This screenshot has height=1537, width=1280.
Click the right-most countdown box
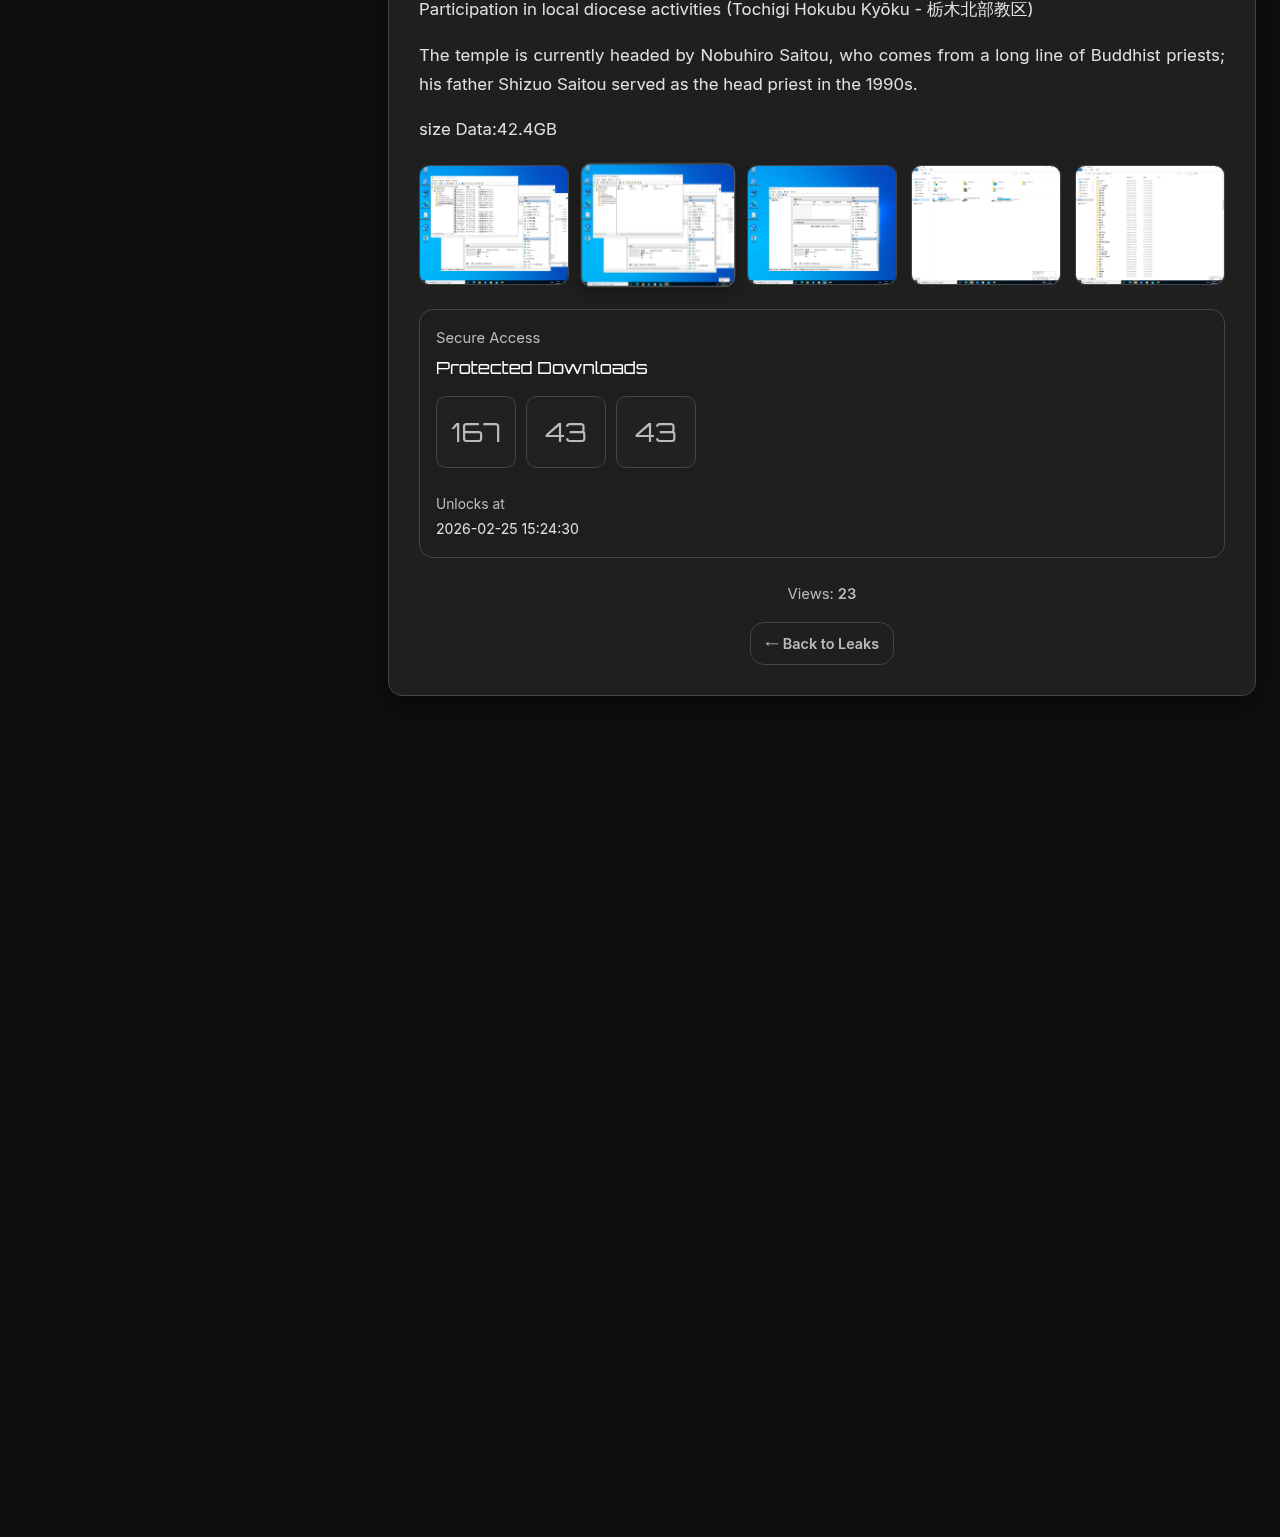point(656,432)
